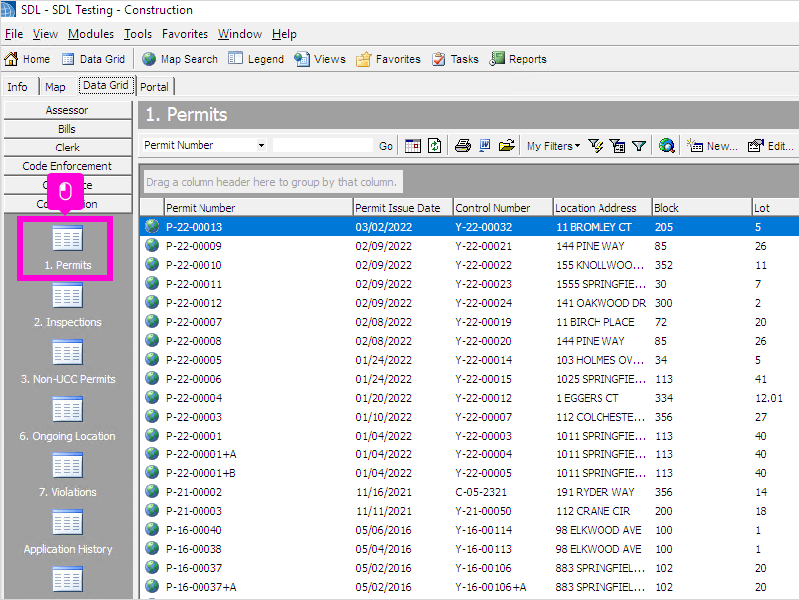Open Data Grid from the top toolbar

(93, 59)
